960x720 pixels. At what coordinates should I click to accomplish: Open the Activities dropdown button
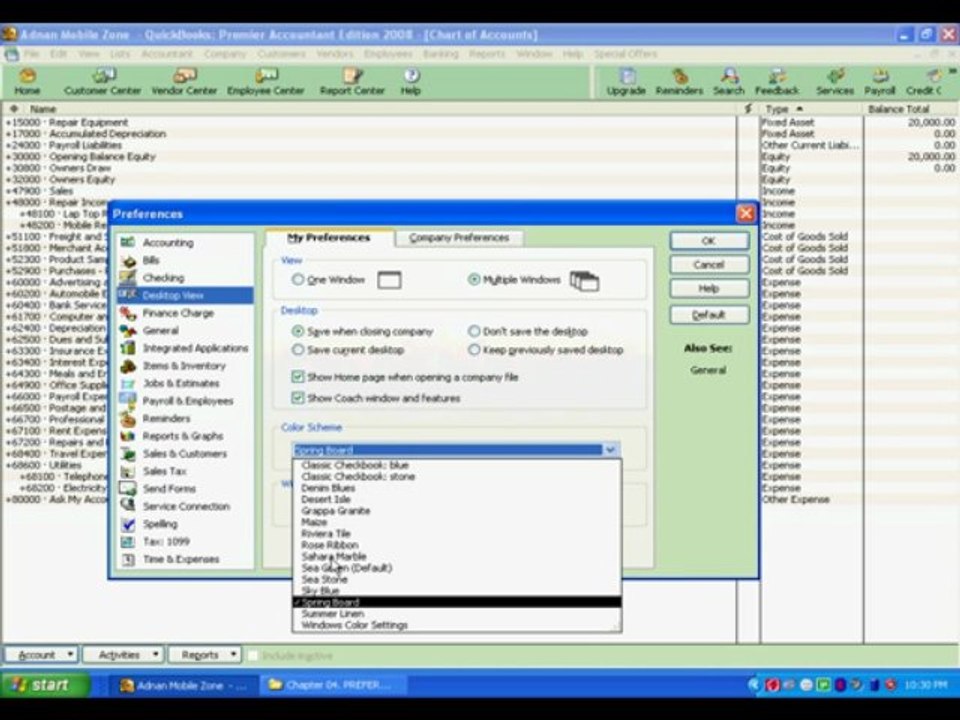123,655
